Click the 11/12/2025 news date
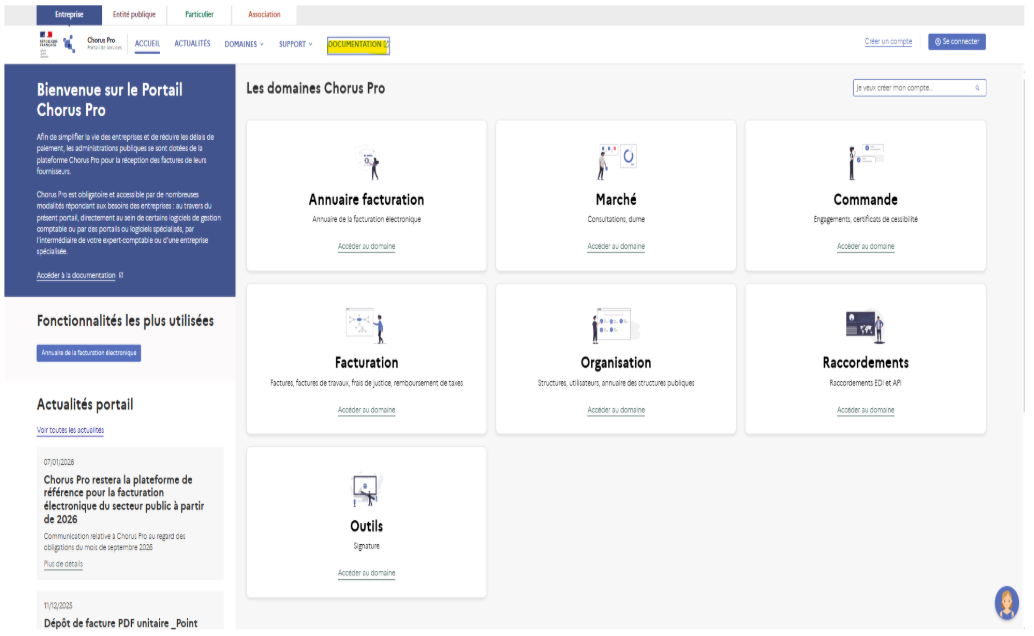Screen dimensions: 1034x636 click(58, 606)
